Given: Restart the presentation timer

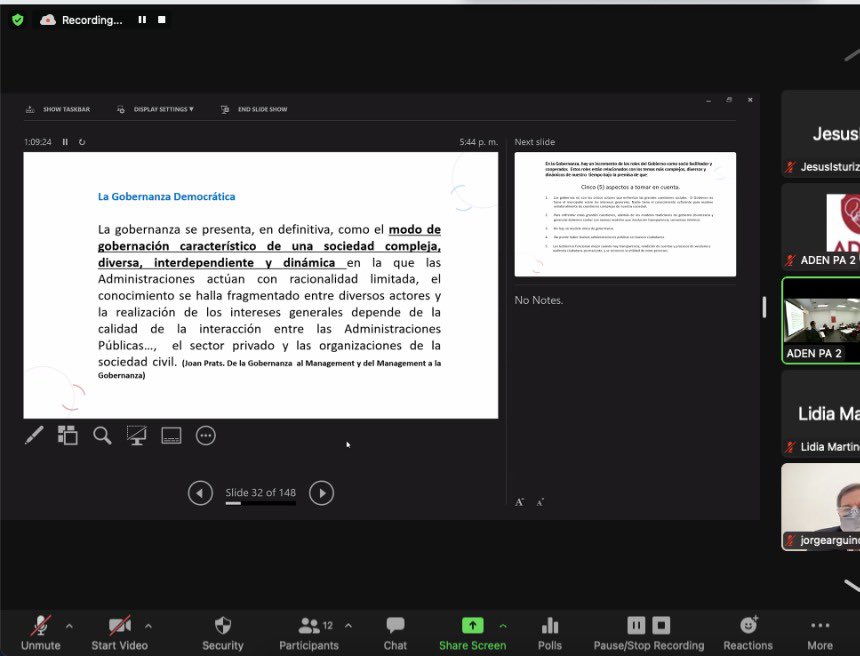Looking at the screenshot, I should click(82, 142).
